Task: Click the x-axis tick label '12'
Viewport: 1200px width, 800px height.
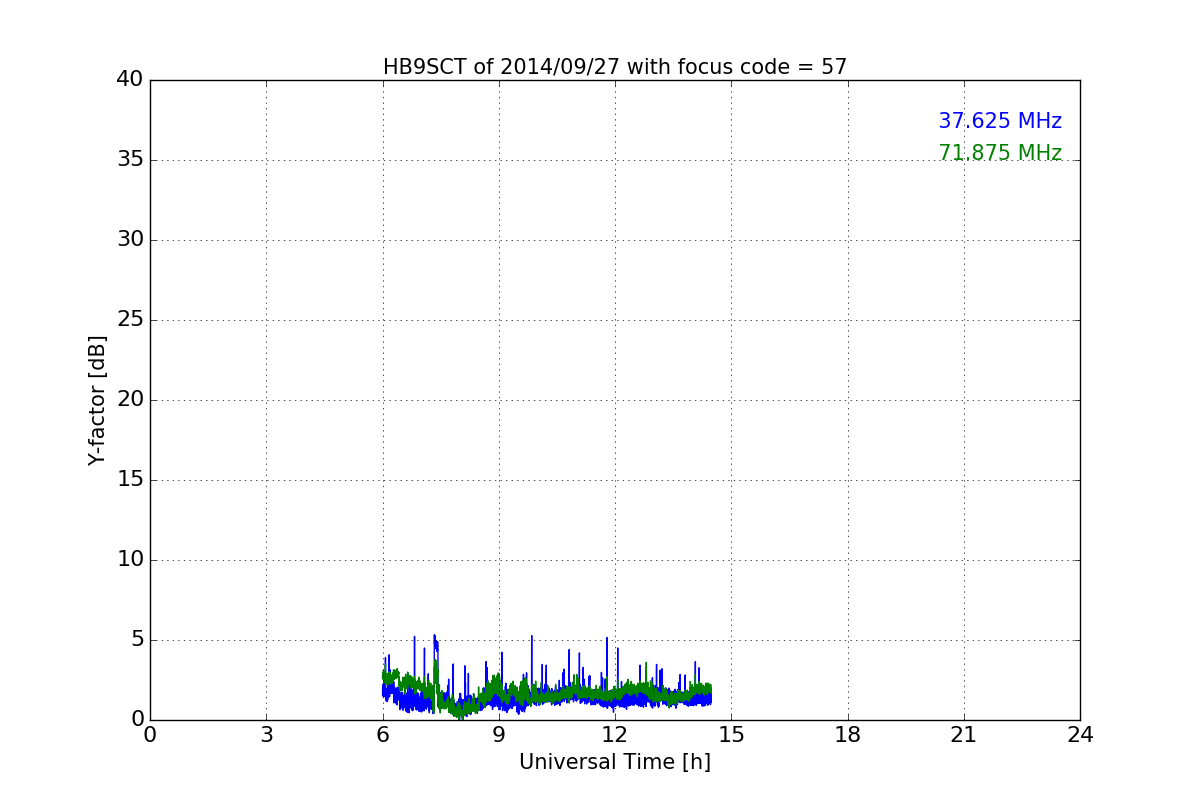Action: click(x=615, y=735)
